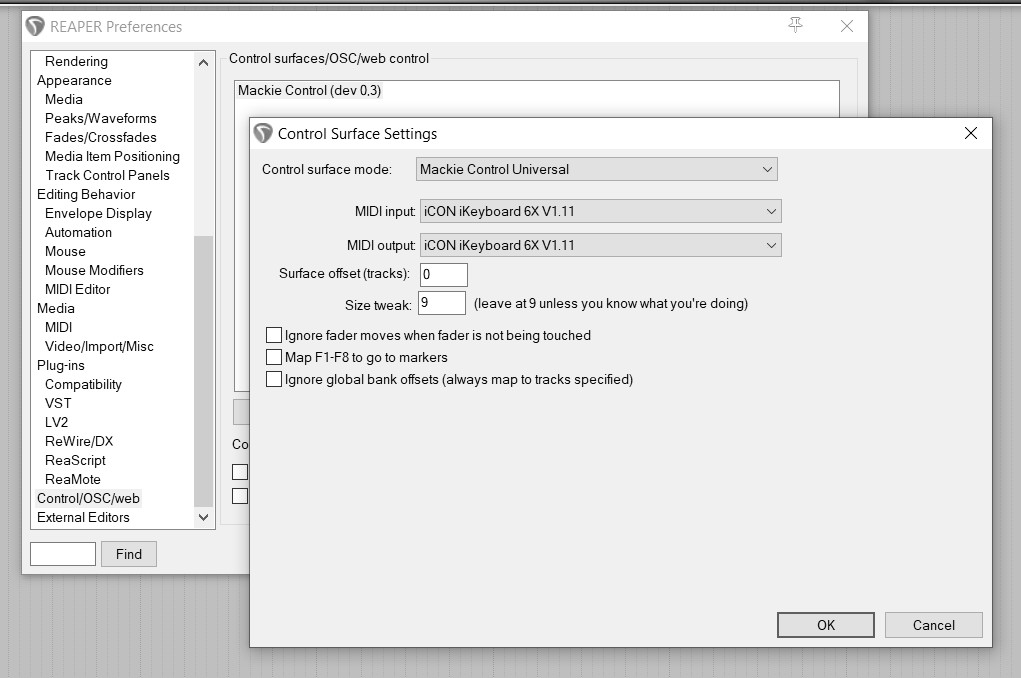Select MIDI page under Media

(59, 327)
